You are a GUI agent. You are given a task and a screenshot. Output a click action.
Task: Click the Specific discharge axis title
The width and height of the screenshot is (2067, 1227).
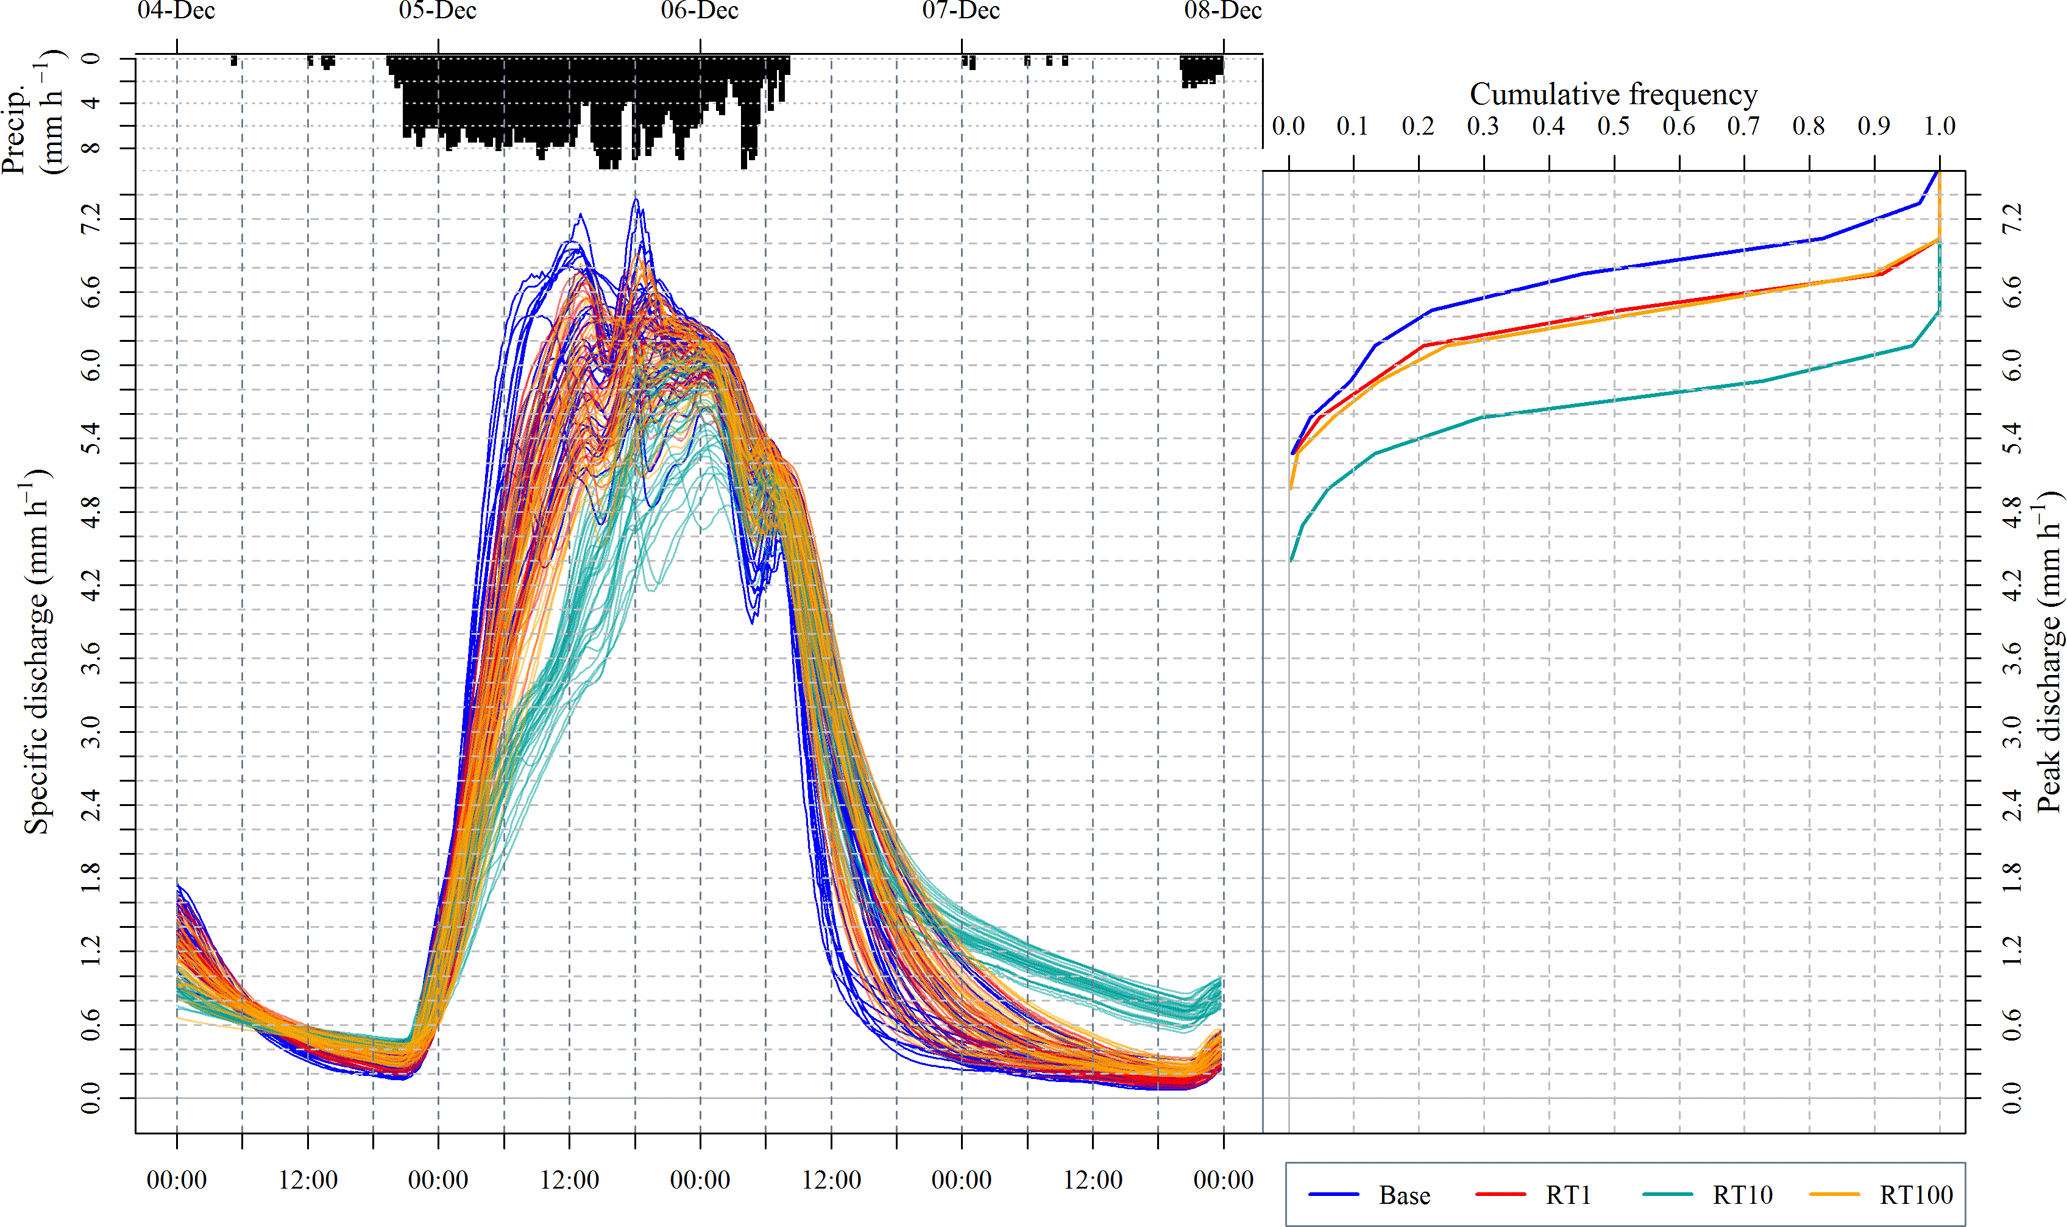[x=37, y=650]
